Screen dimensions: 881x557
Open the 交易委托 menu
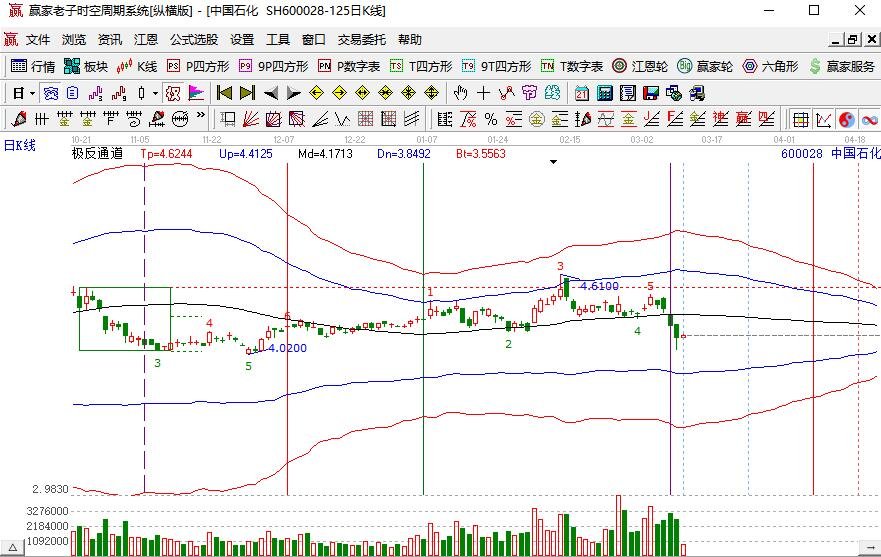pyautogui.click(x=361, y=40)
